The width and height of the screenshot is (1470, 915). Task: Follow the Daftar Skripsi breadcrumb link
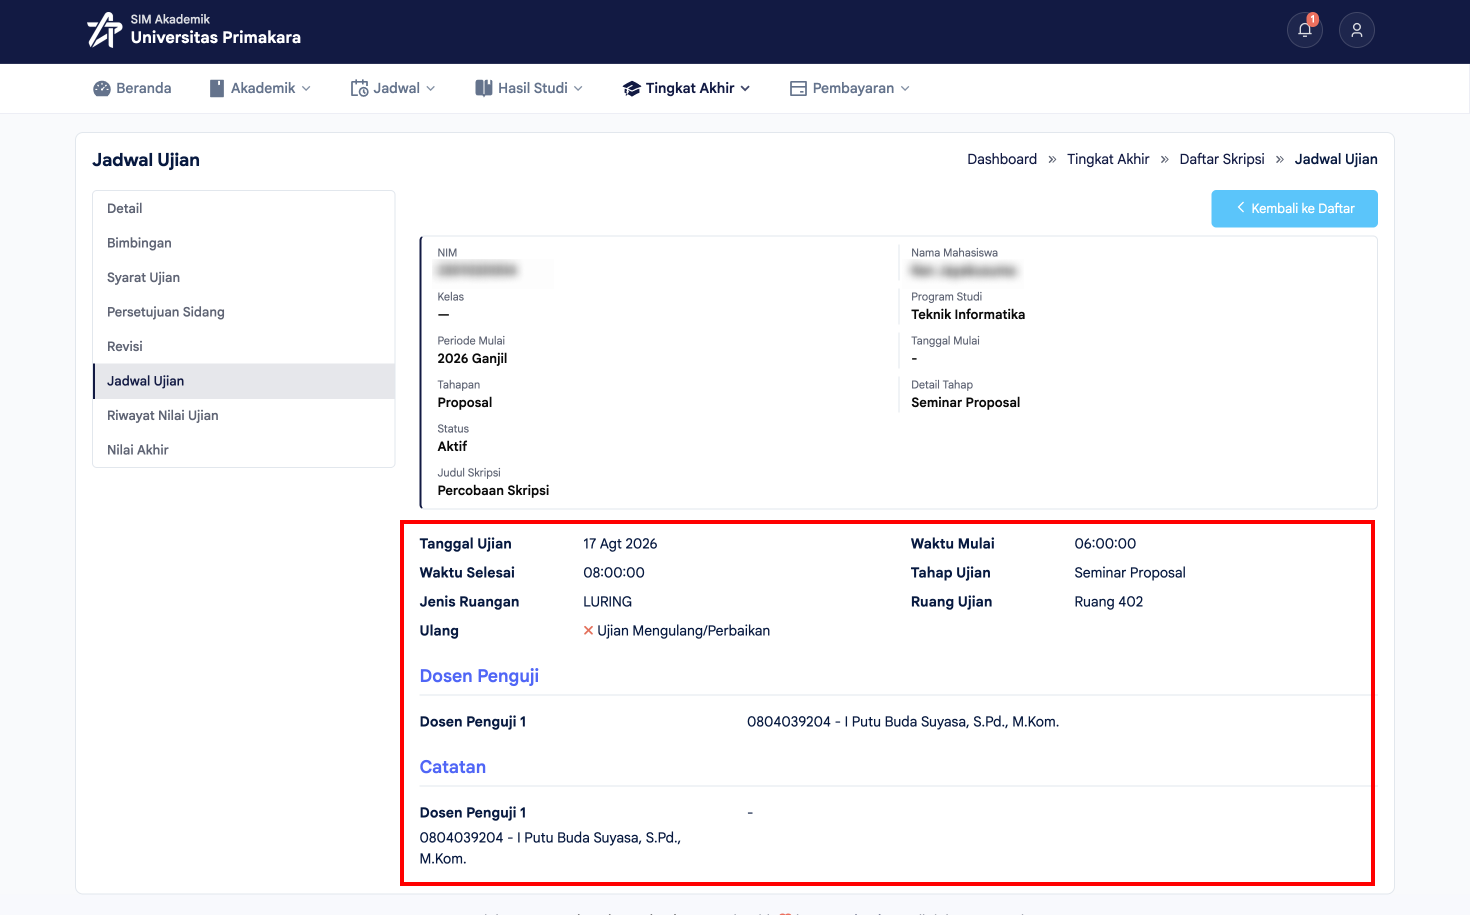1222,159
